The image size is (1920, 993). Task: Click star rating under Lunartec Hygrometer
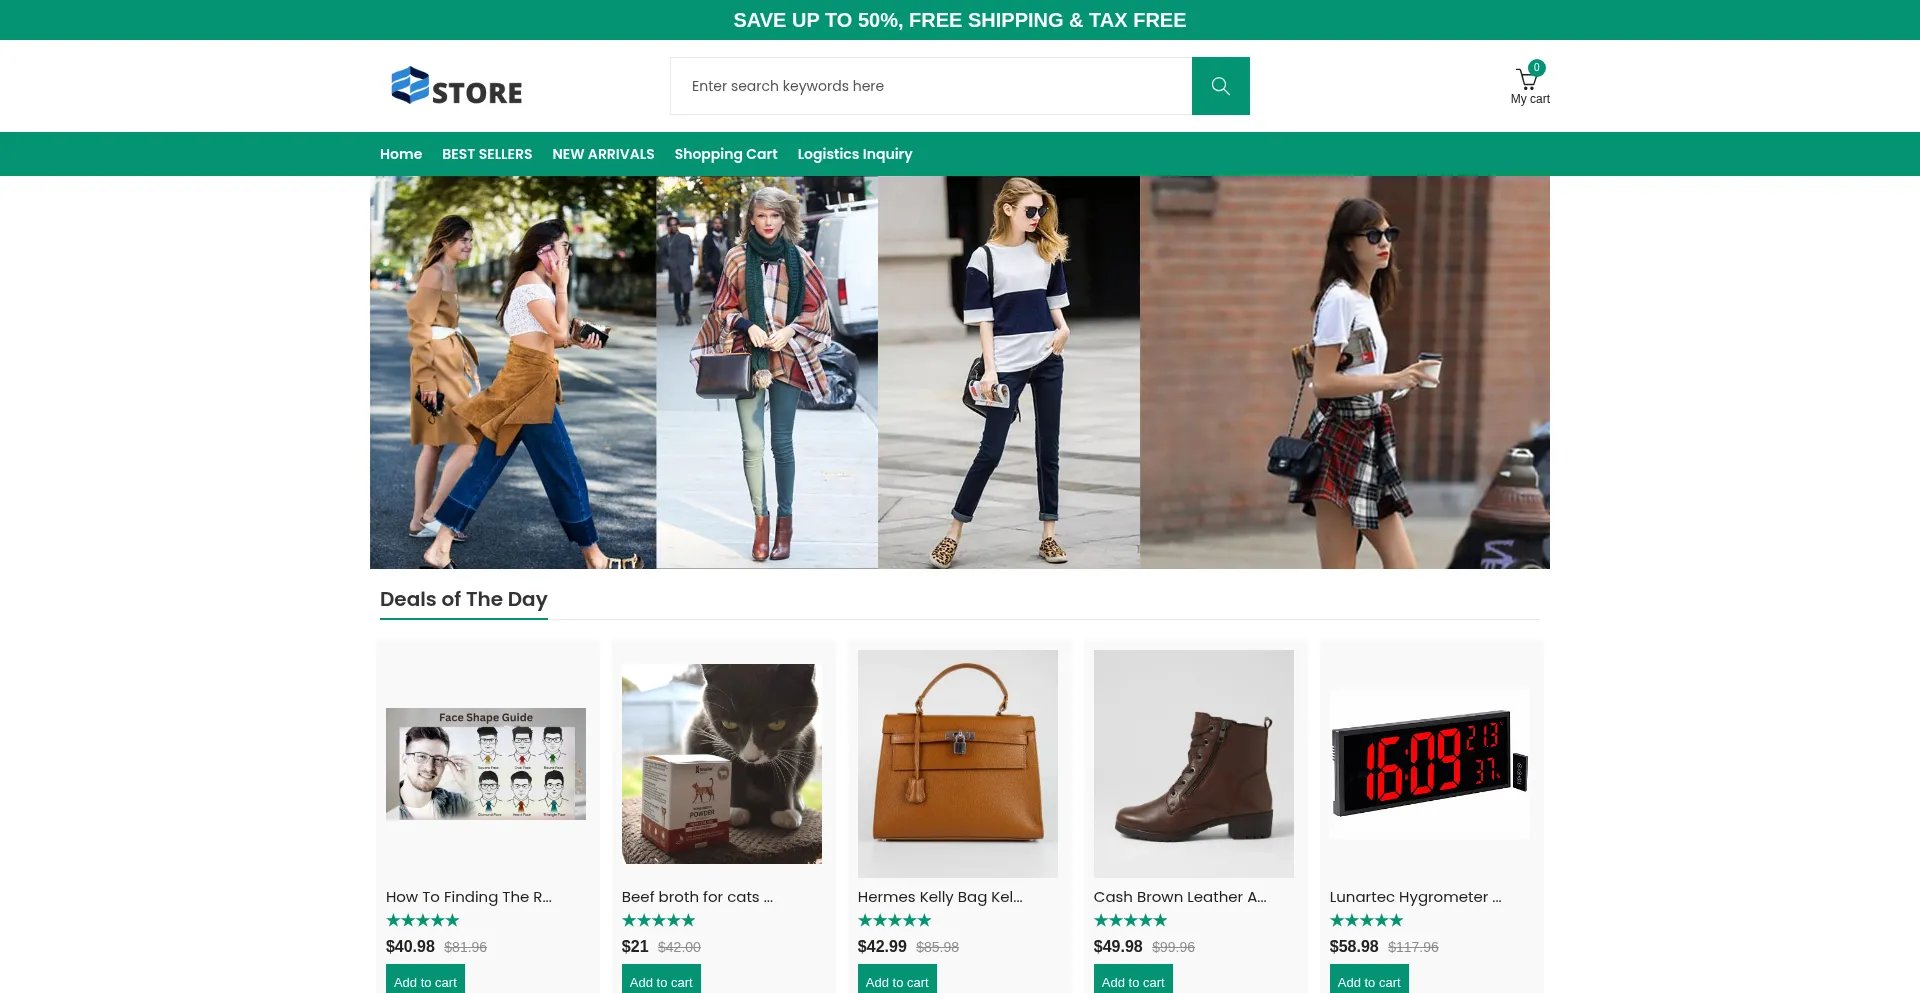[x=1366, y=920]
